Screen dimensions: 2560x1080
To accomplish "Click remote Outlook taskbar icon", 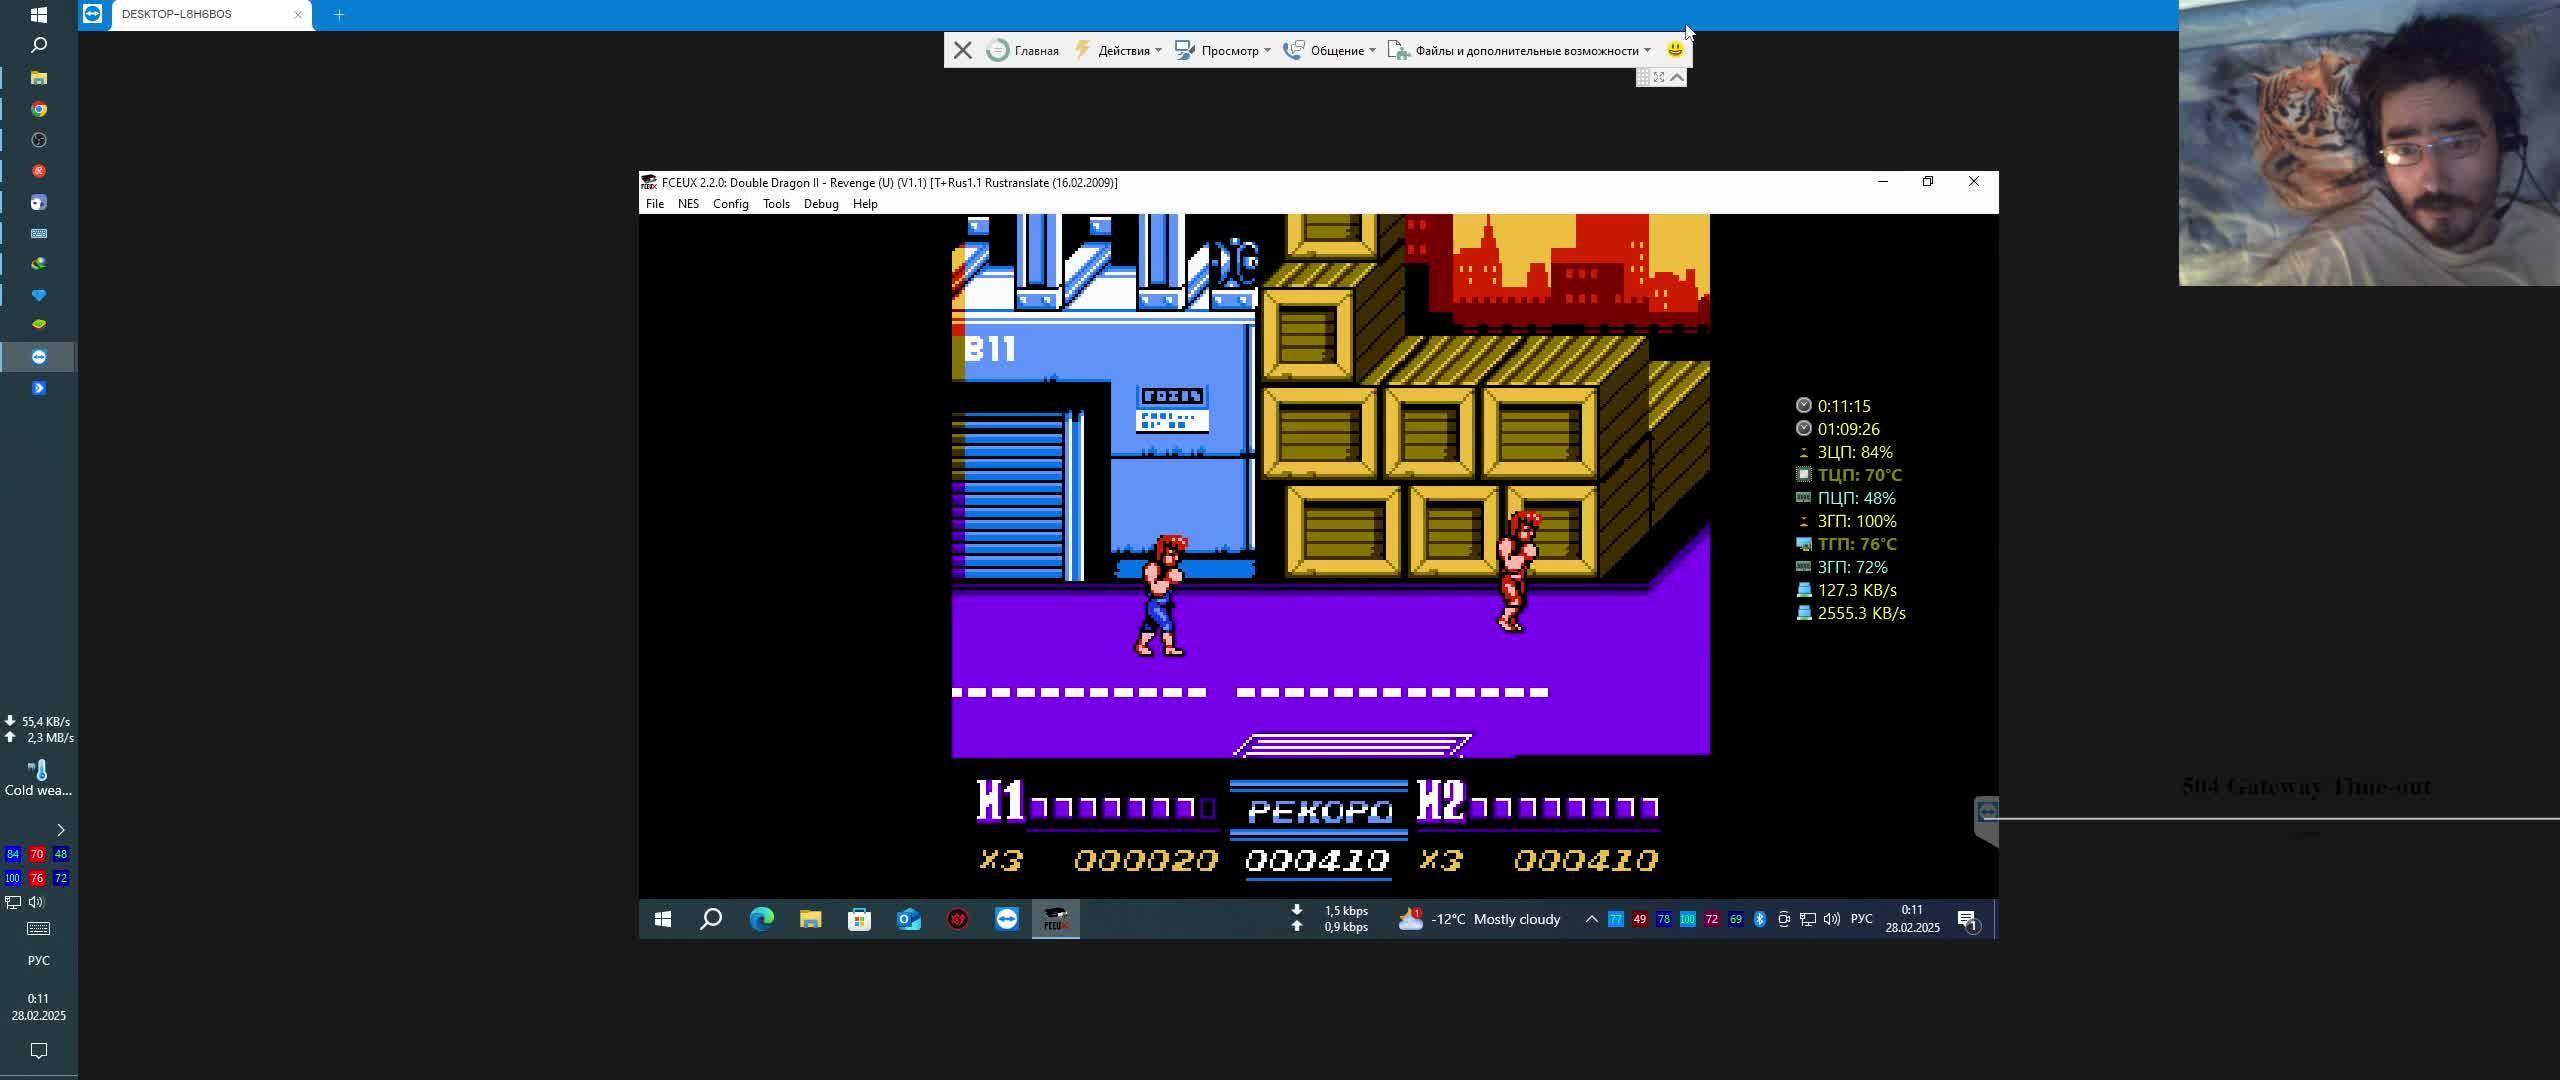I will pos(908,919).
